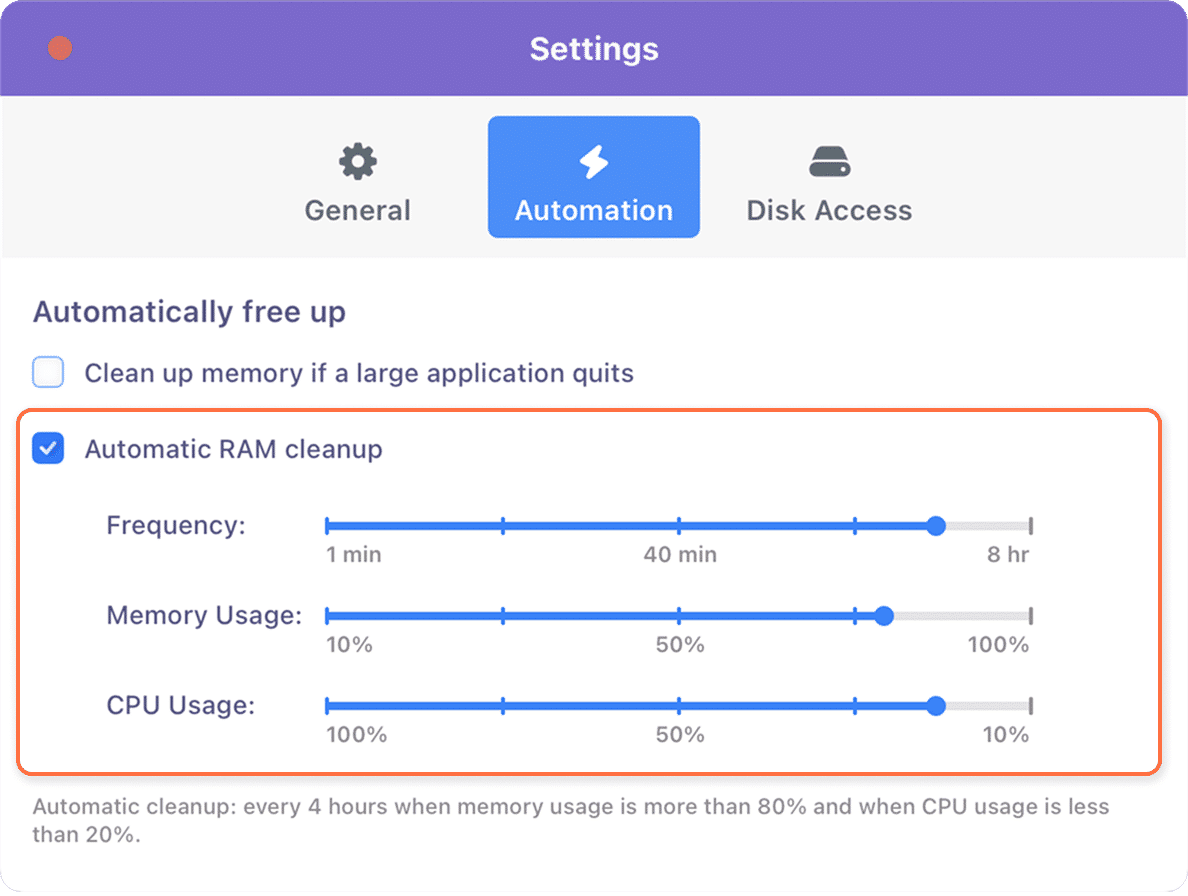Click the '100%' label under CPU Usage
Image resolution: width=1188 pixels, height=896 pixels.
tap(356, 735)
